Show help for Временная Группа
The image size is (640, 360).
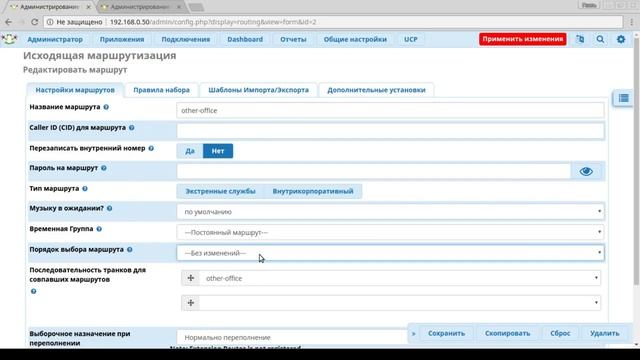99,229
